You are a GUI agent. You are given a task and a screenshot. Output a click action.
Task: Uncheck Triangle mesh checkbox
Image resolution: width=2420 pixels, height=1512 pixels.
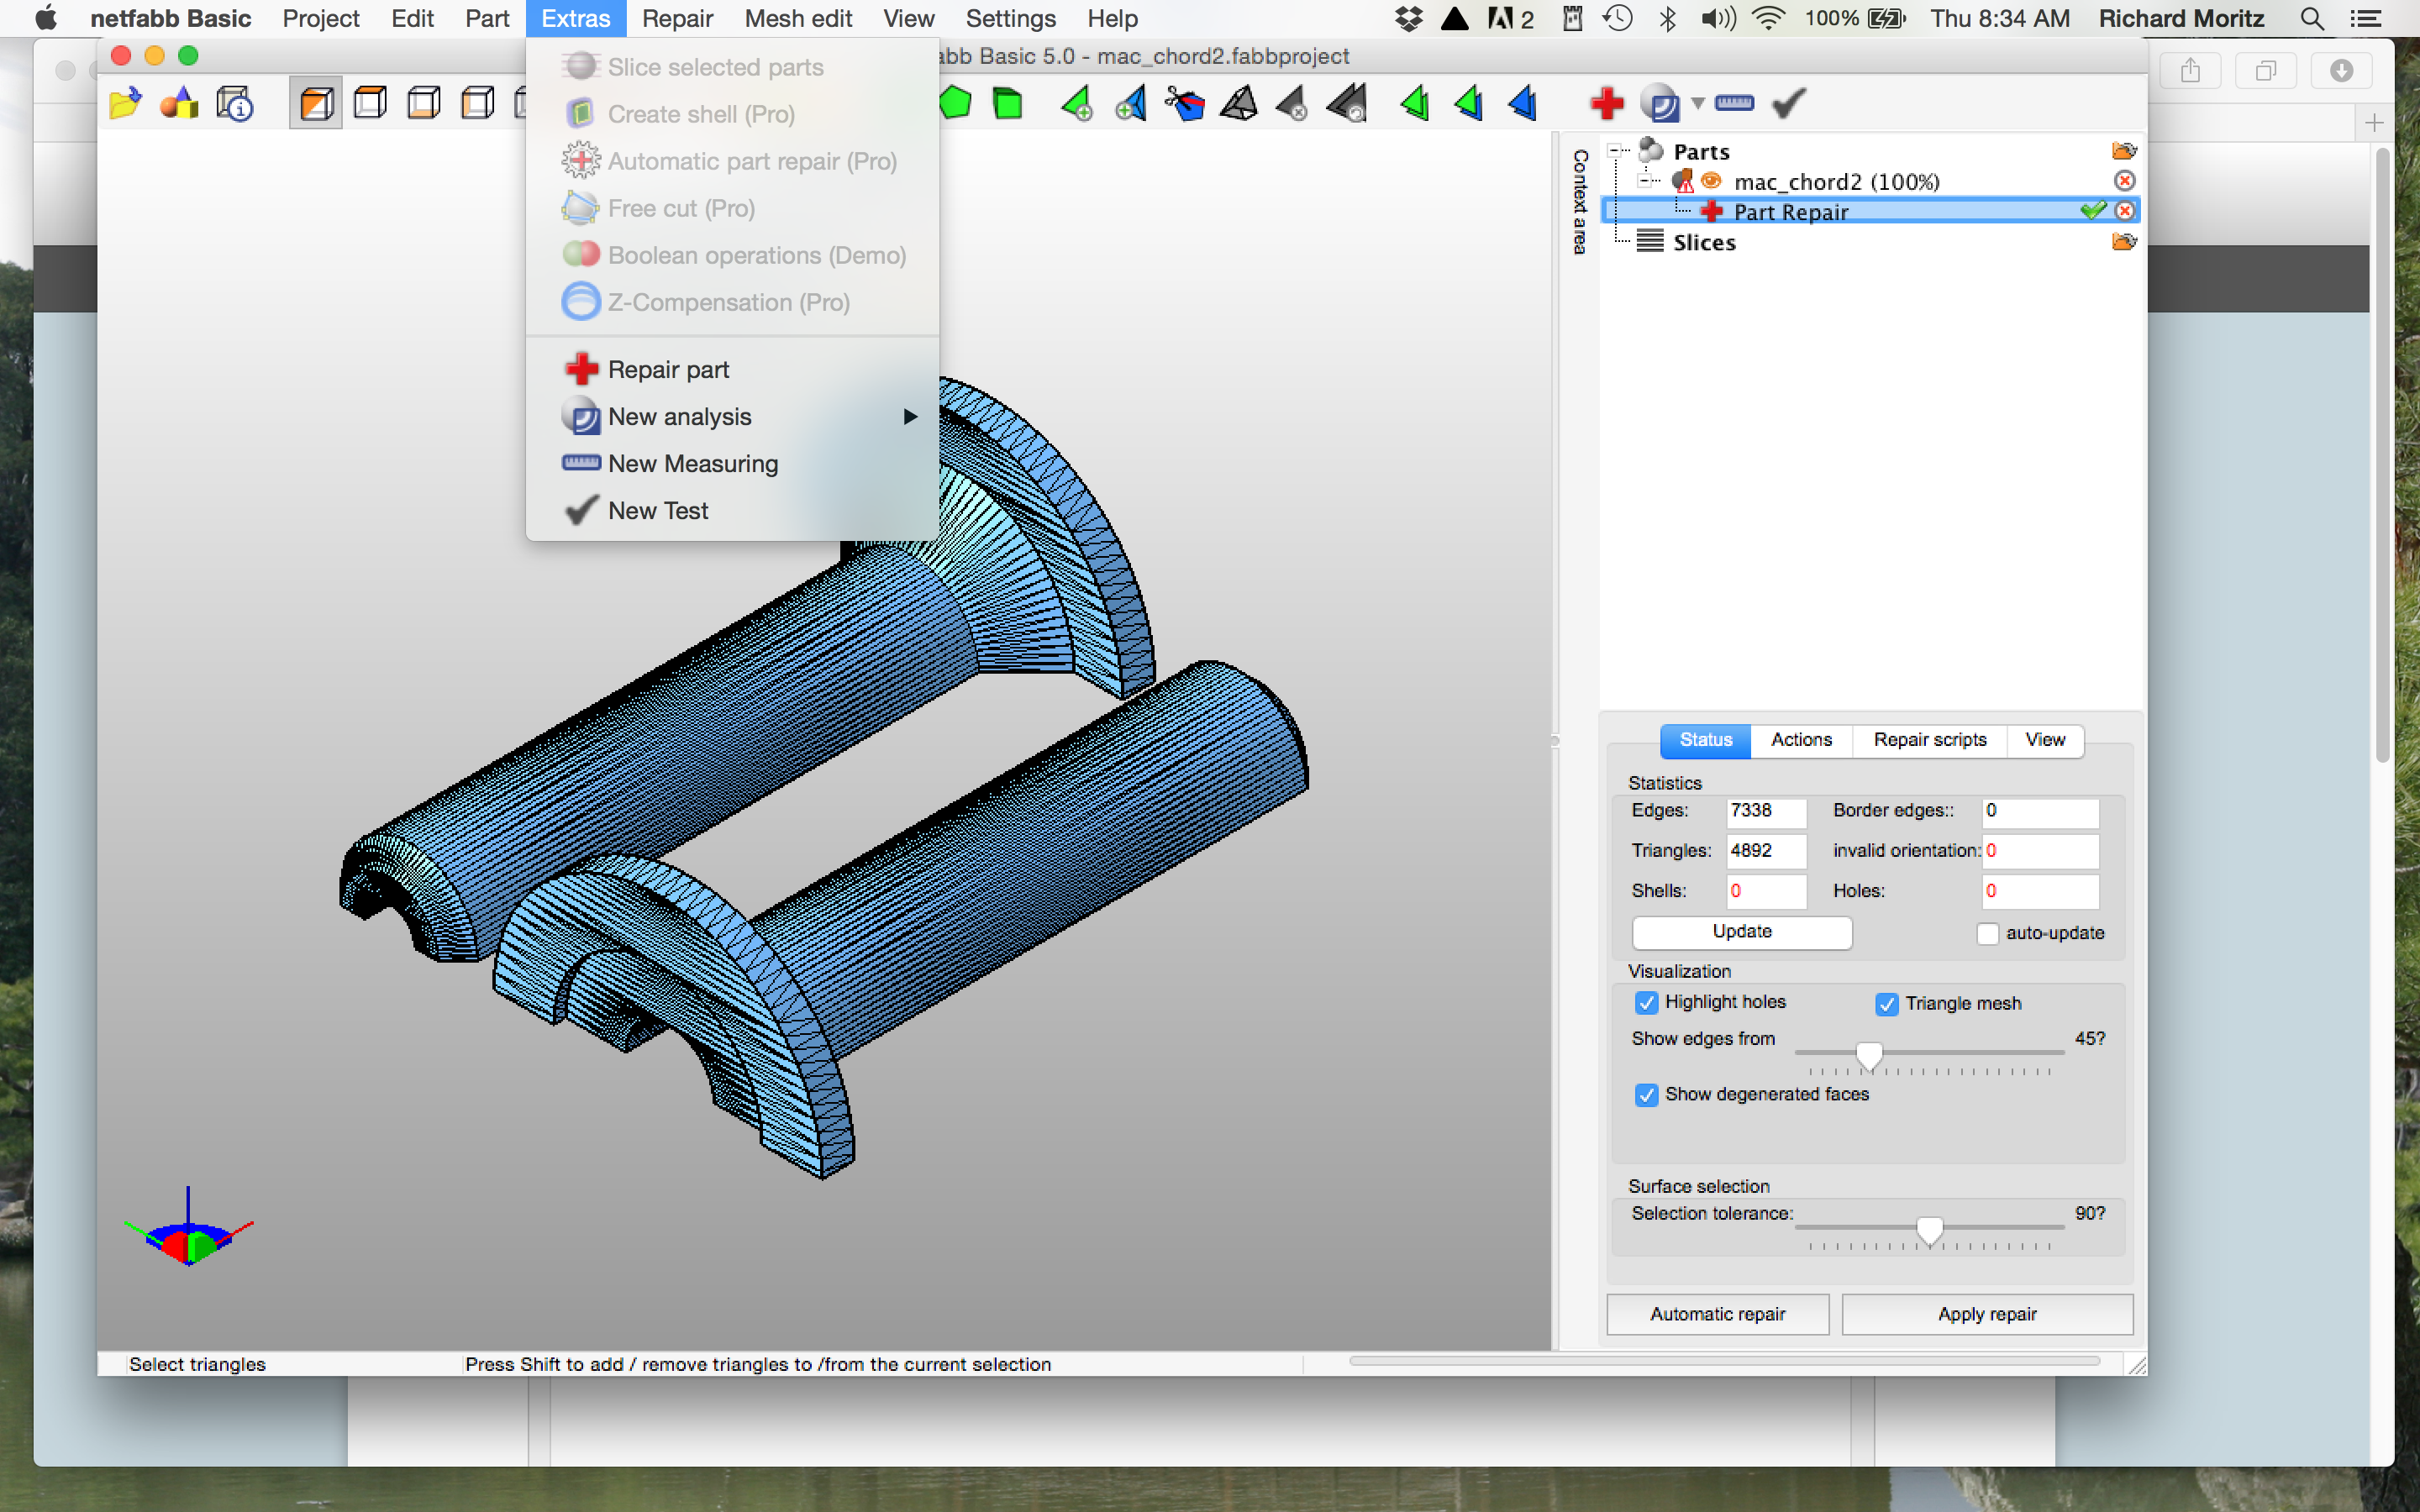coord(1886,1004)
